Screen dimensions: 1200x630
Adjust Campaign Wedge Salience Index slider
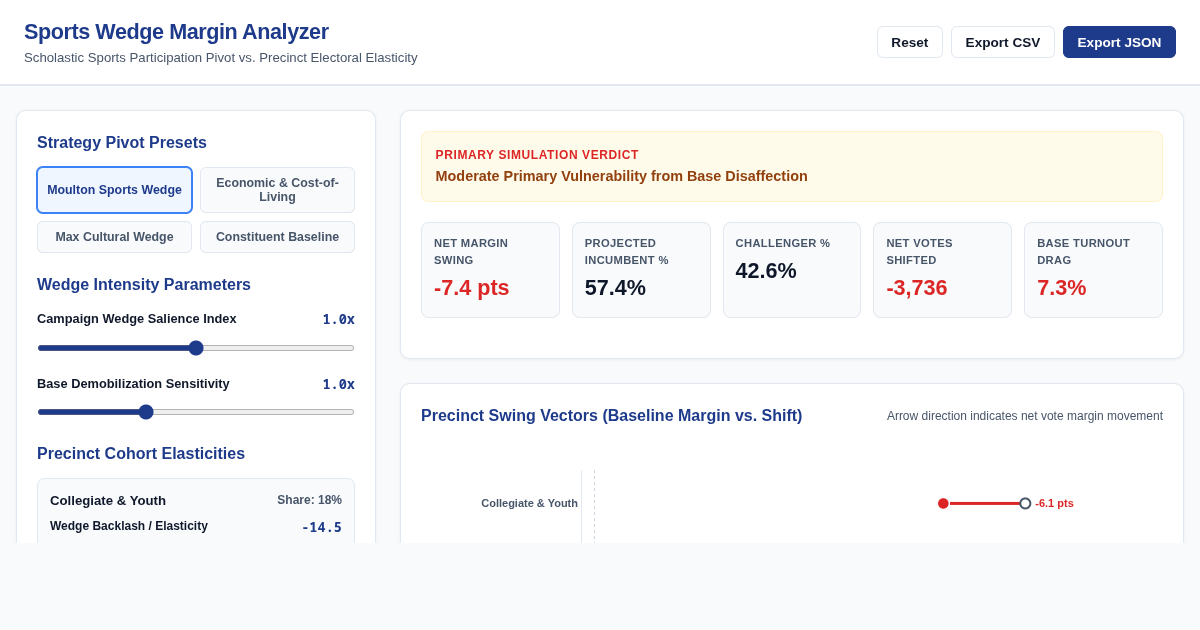click(x=196, y=348)
